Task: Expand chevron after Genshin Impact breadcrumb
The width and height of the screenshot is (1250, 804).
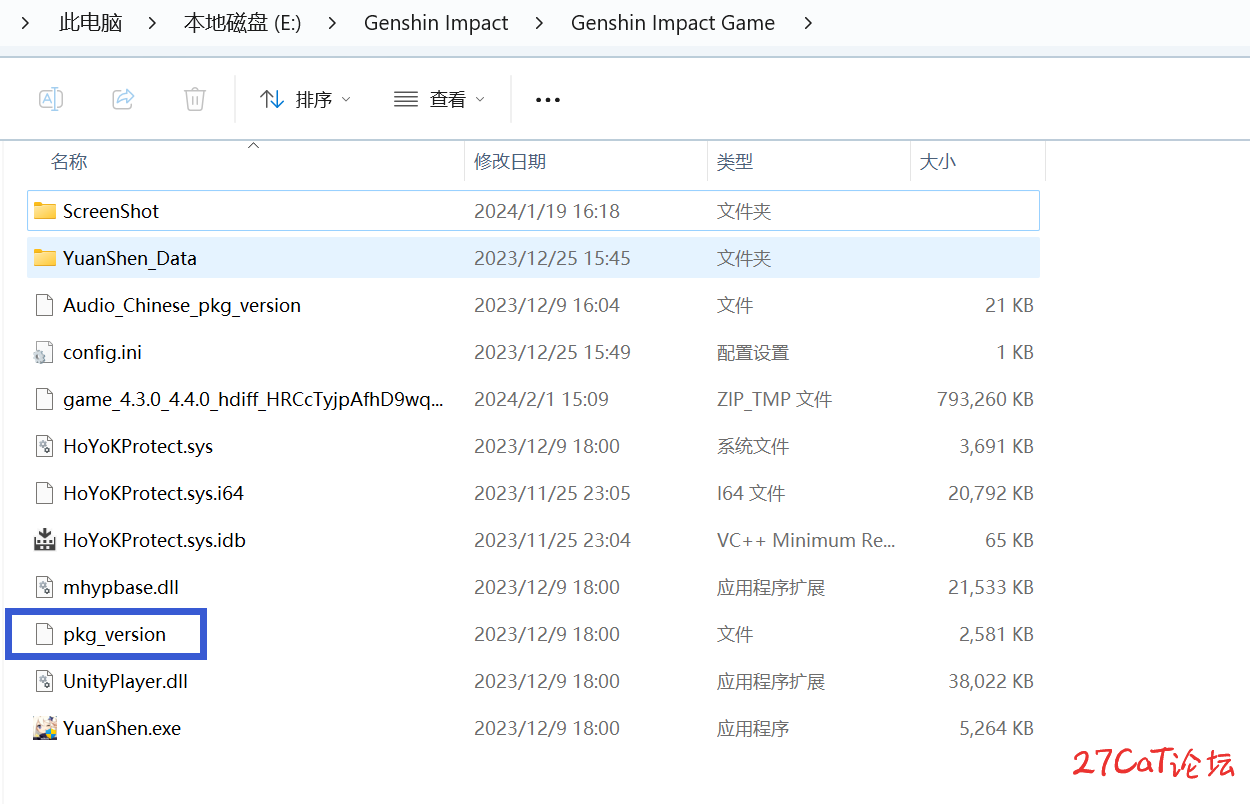Action: [x=539, y=22]
